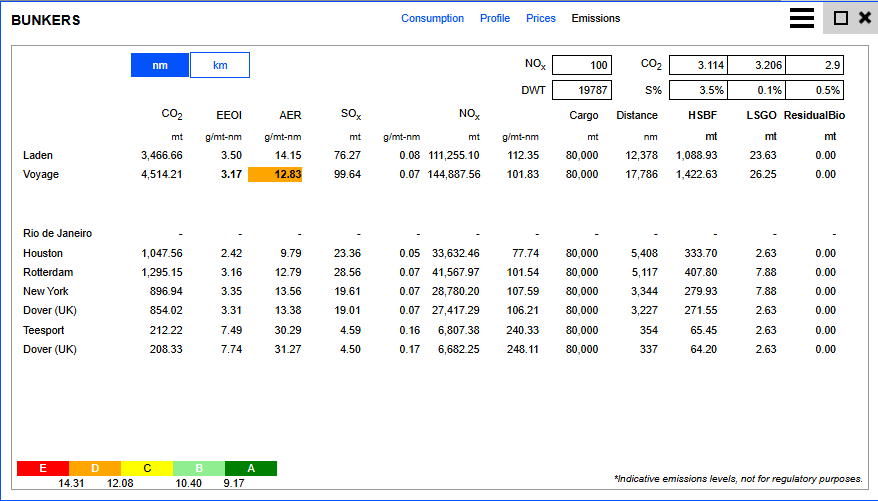878x501 pixels.
Task: Open the hamburger menu icon
Action: click(801, 18)
